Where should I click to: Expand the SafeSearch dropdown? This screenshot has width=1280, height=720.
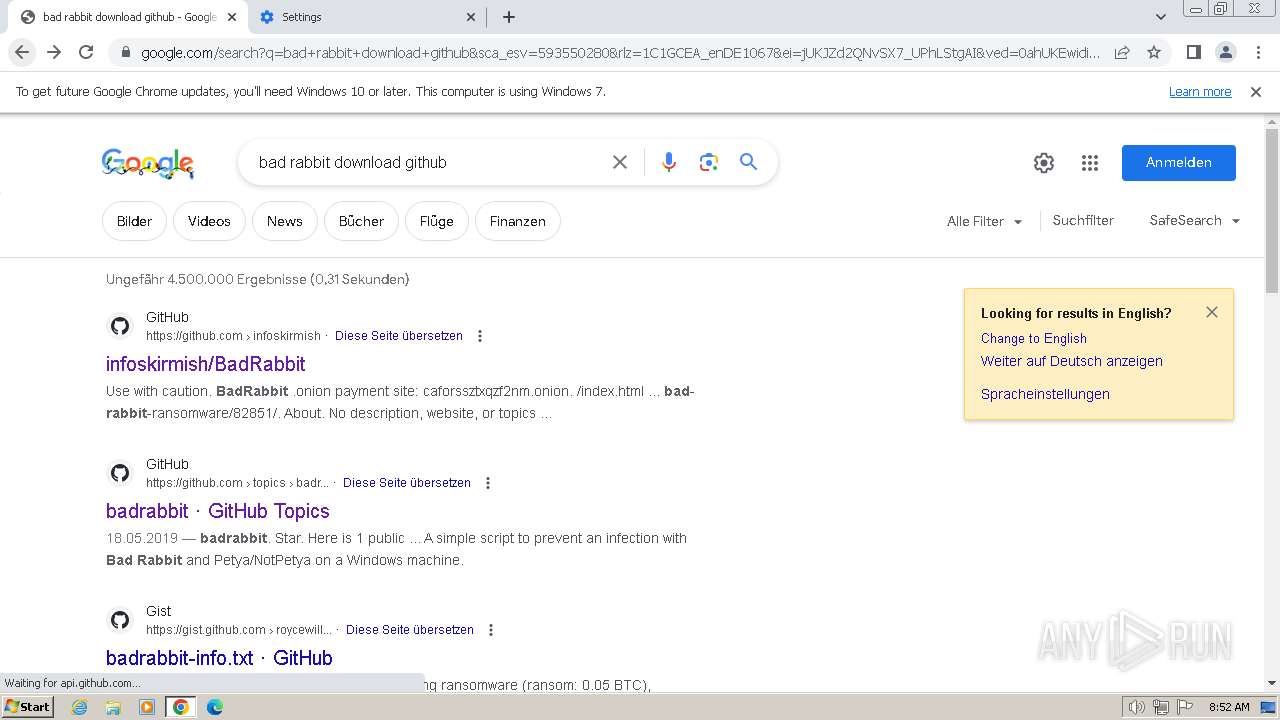pos(1195,220)
